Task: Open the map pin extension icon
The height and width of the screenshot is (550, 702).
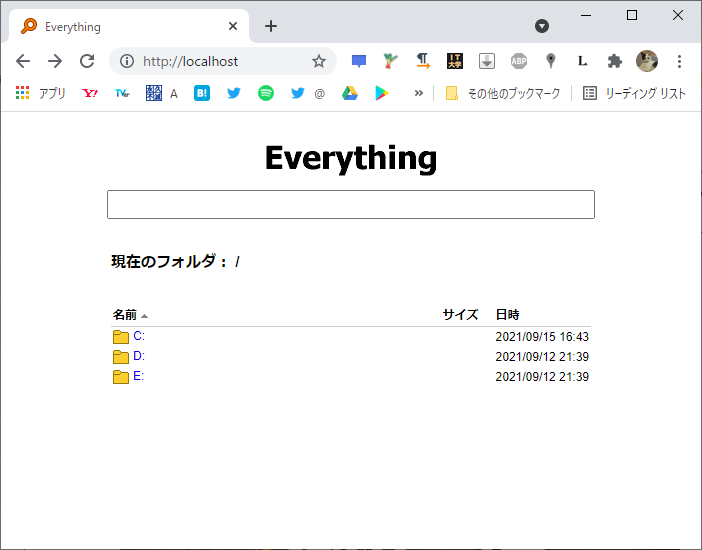Action: tap(551, 61)
